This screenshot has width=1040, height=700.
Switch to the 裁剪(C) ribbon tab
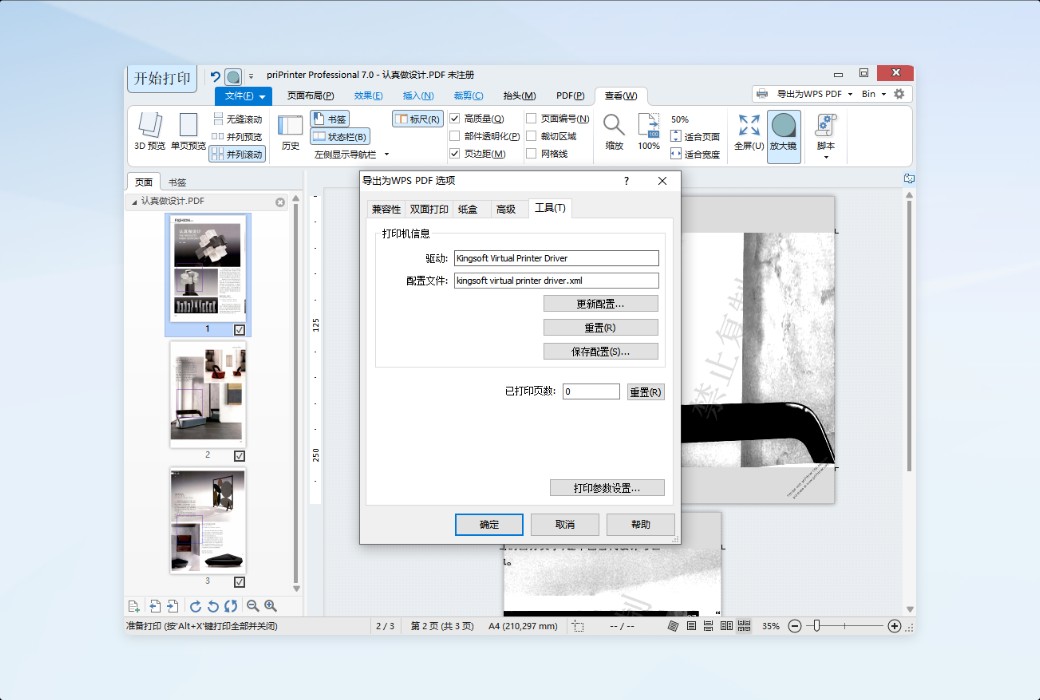tap(468, 96)
